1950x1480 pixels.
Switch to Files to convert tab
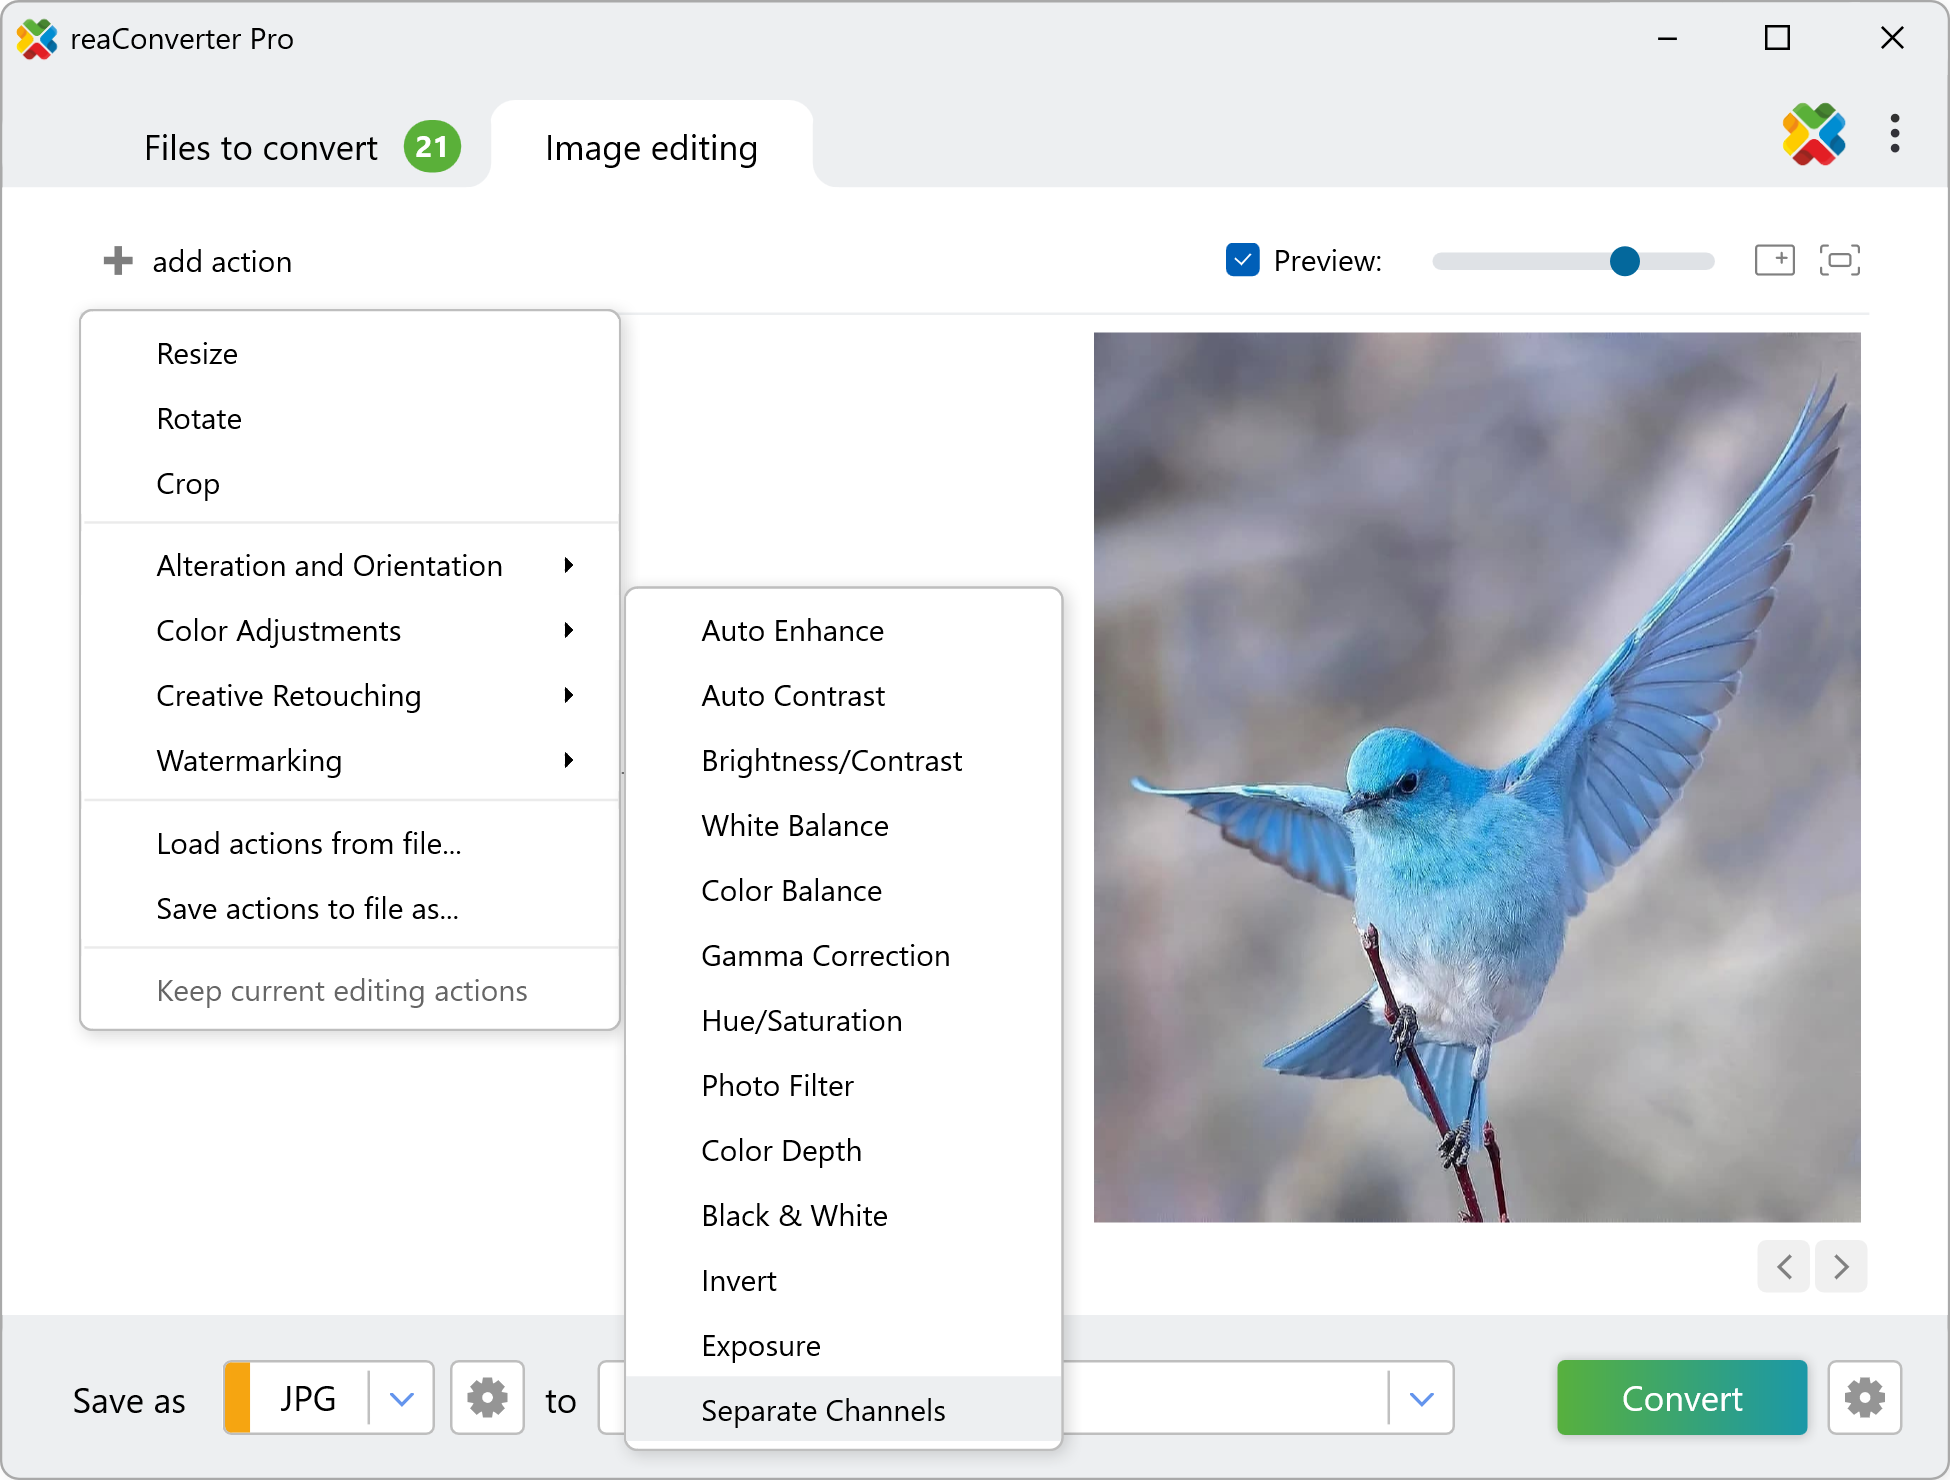[262, 148]
